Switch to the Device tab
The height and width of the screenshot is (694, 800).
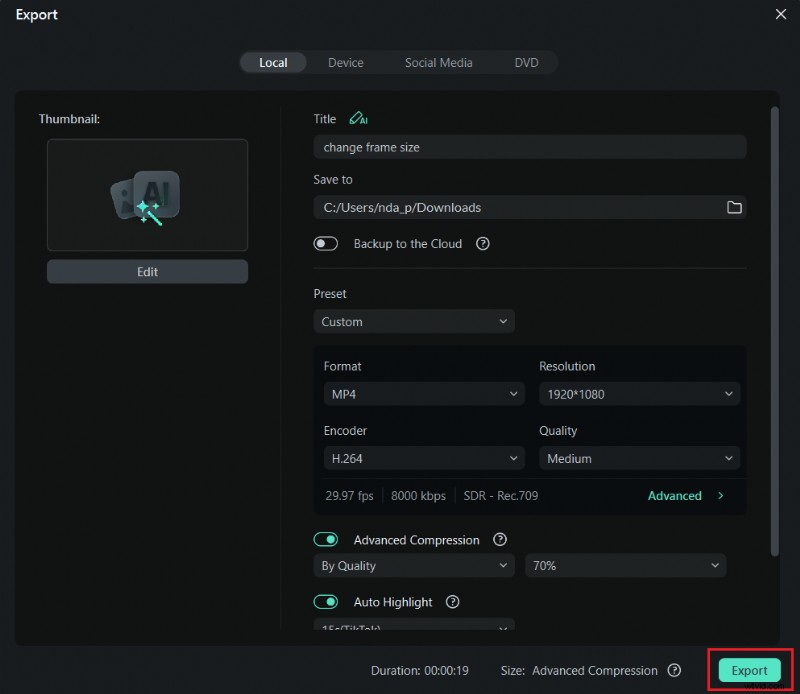[x=346, y=62]
